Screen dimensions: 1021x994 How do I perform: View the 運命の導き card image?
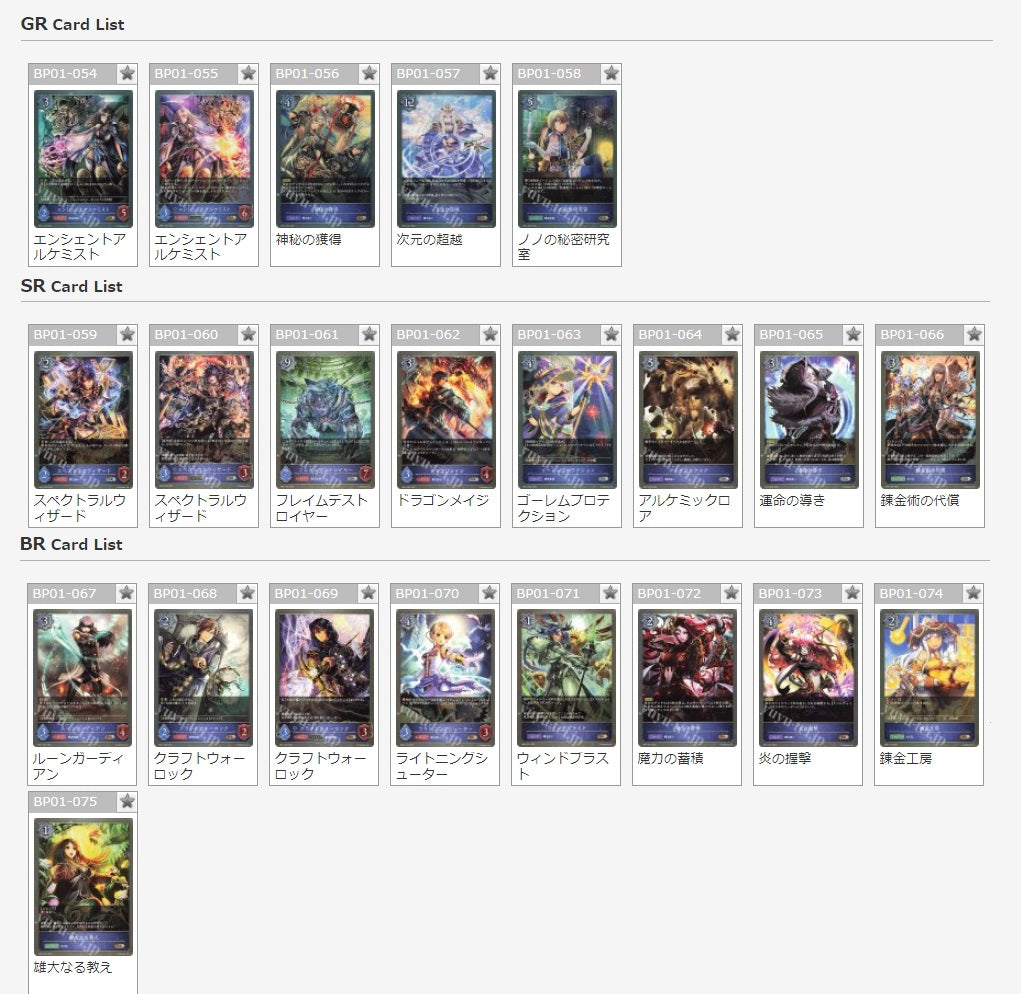point(809,420)
